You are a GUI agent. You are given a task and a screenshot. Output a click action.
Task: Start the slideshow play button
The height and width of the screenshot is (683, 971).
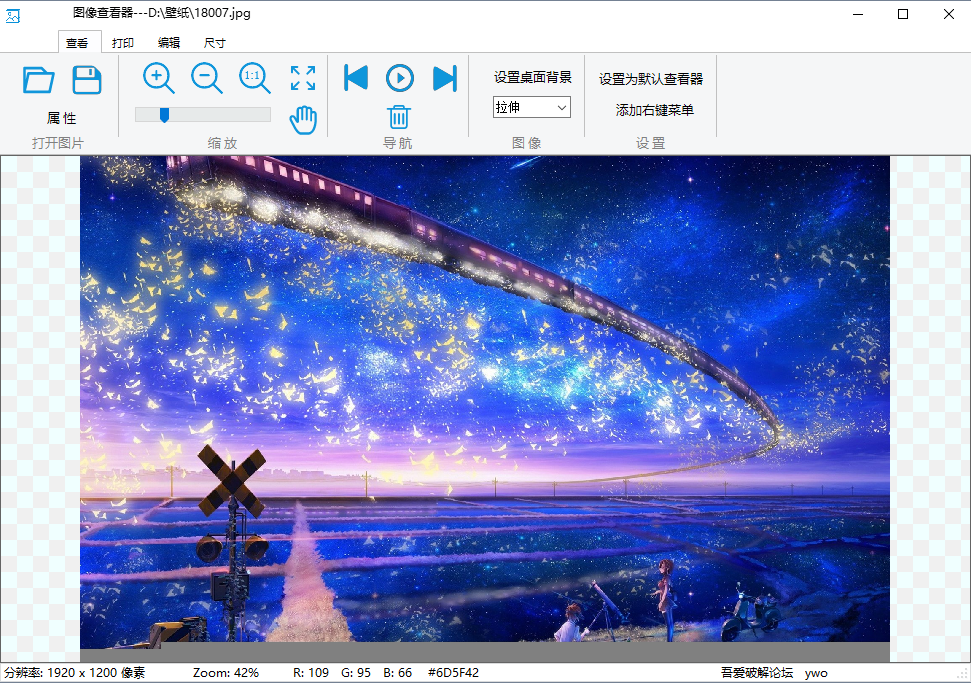click(399, 78)
